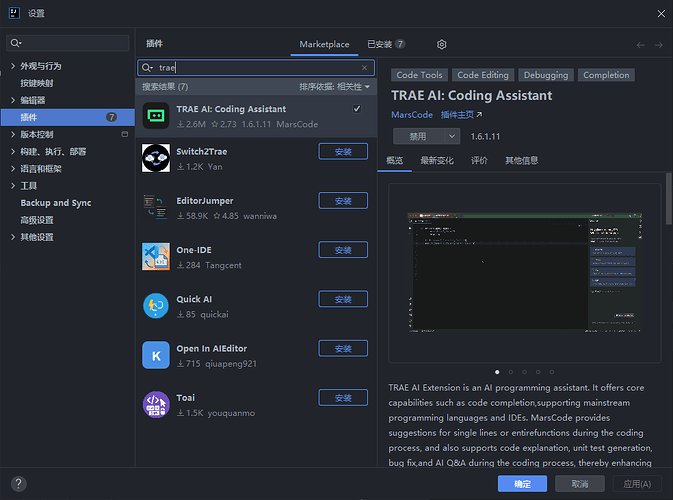Click the One-IDE plugin icon
The width and height of the screenshot is (673, 500).
155,257
